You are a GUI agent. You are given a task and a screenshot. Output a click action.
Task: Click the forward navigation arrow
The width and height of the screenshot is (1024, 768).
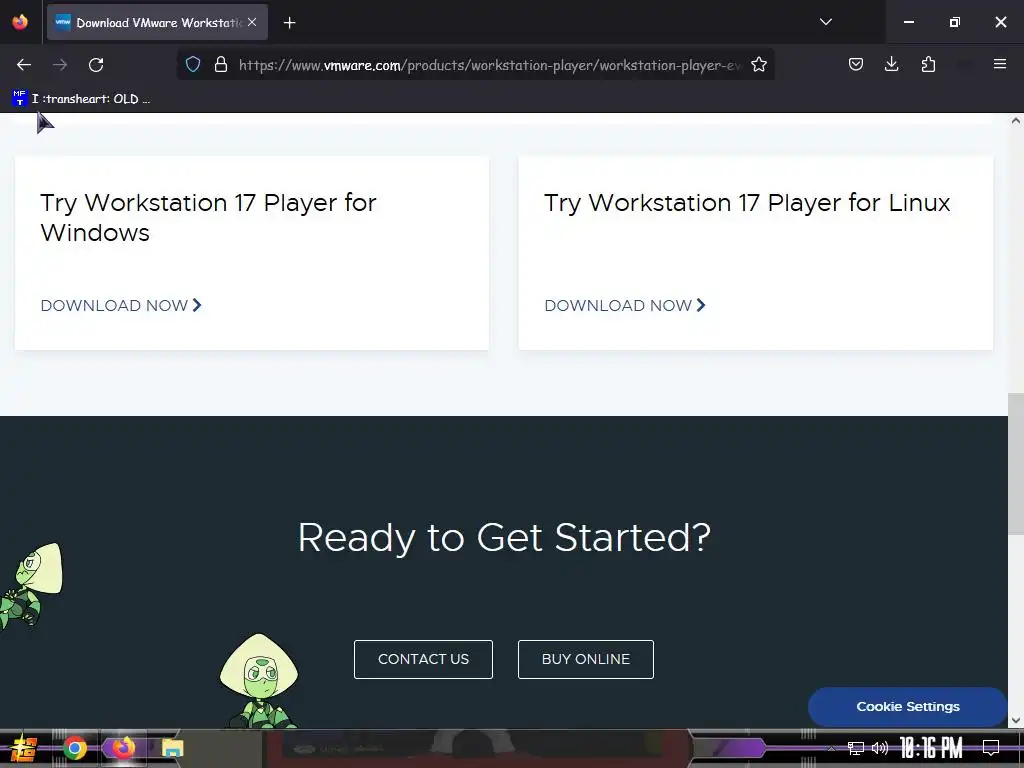(60, 65)
